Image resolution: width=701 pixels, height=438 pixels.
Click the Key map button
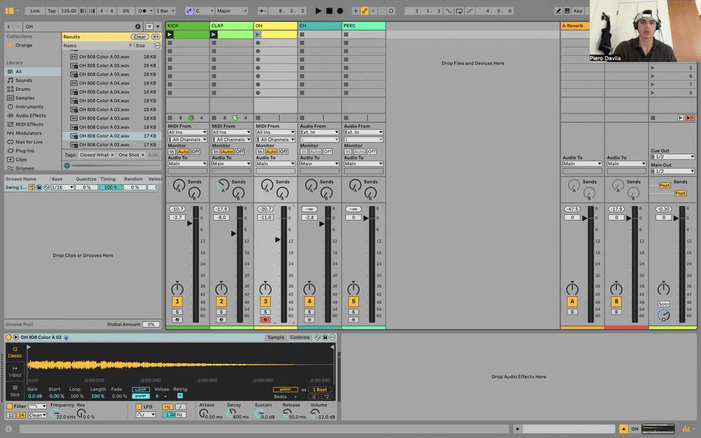pos(578,11)
